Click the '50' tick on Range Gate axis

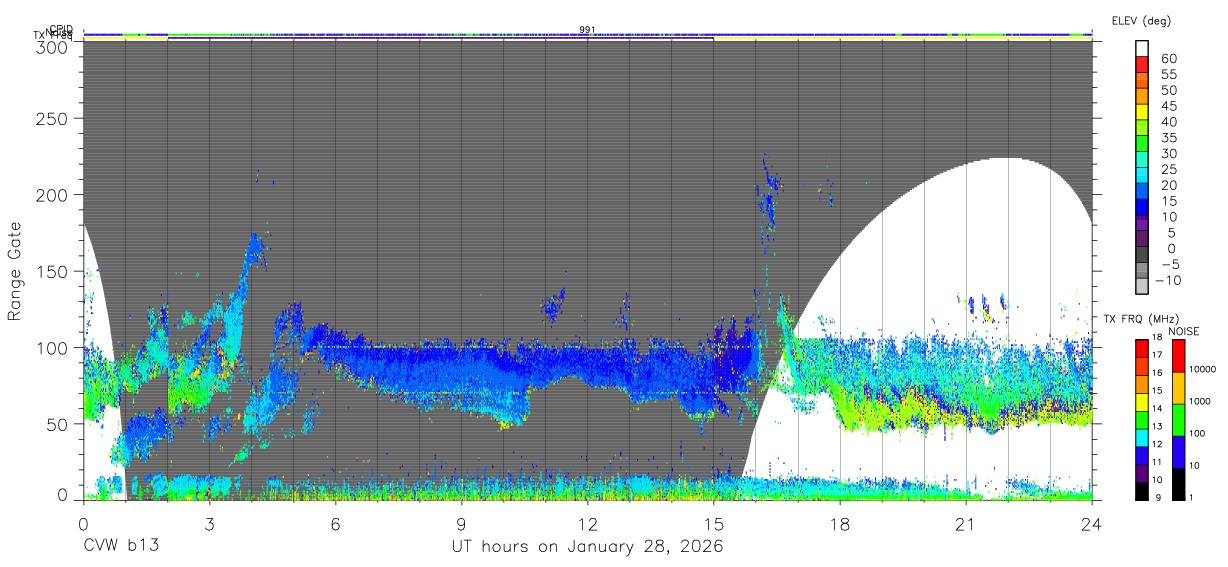point(57,424)
